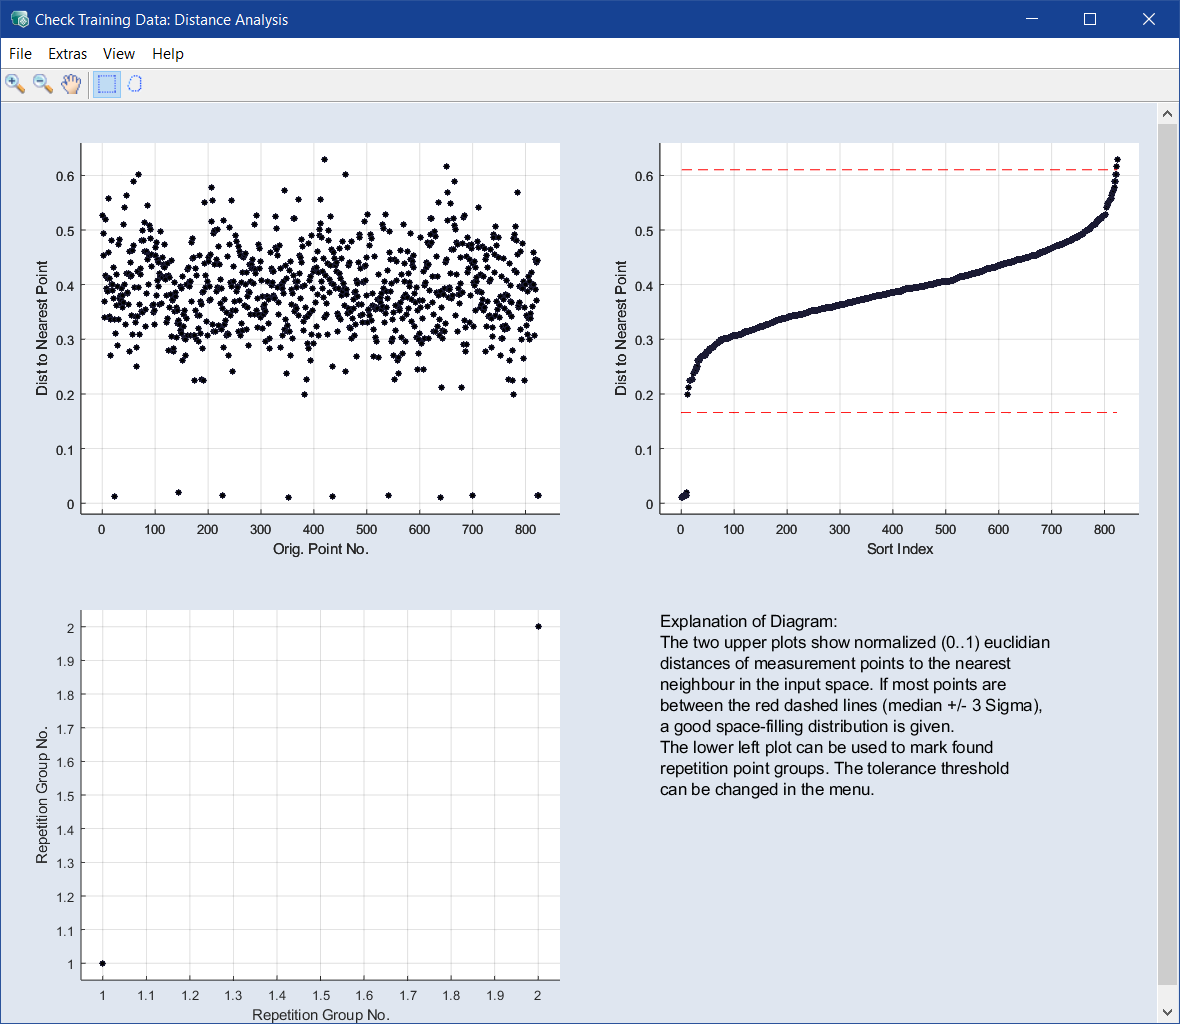
Task: Close the Check Training Data window
Action: [x=1149, y=19]
